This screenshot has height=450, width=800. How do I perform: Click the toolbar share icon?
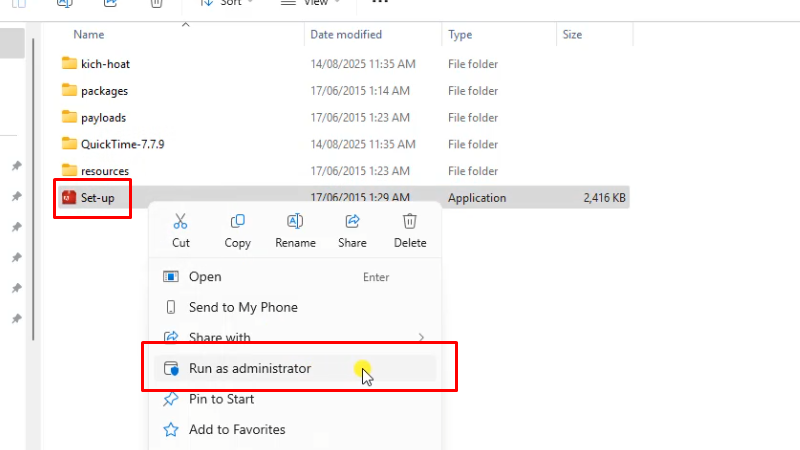tap(110, 3)
